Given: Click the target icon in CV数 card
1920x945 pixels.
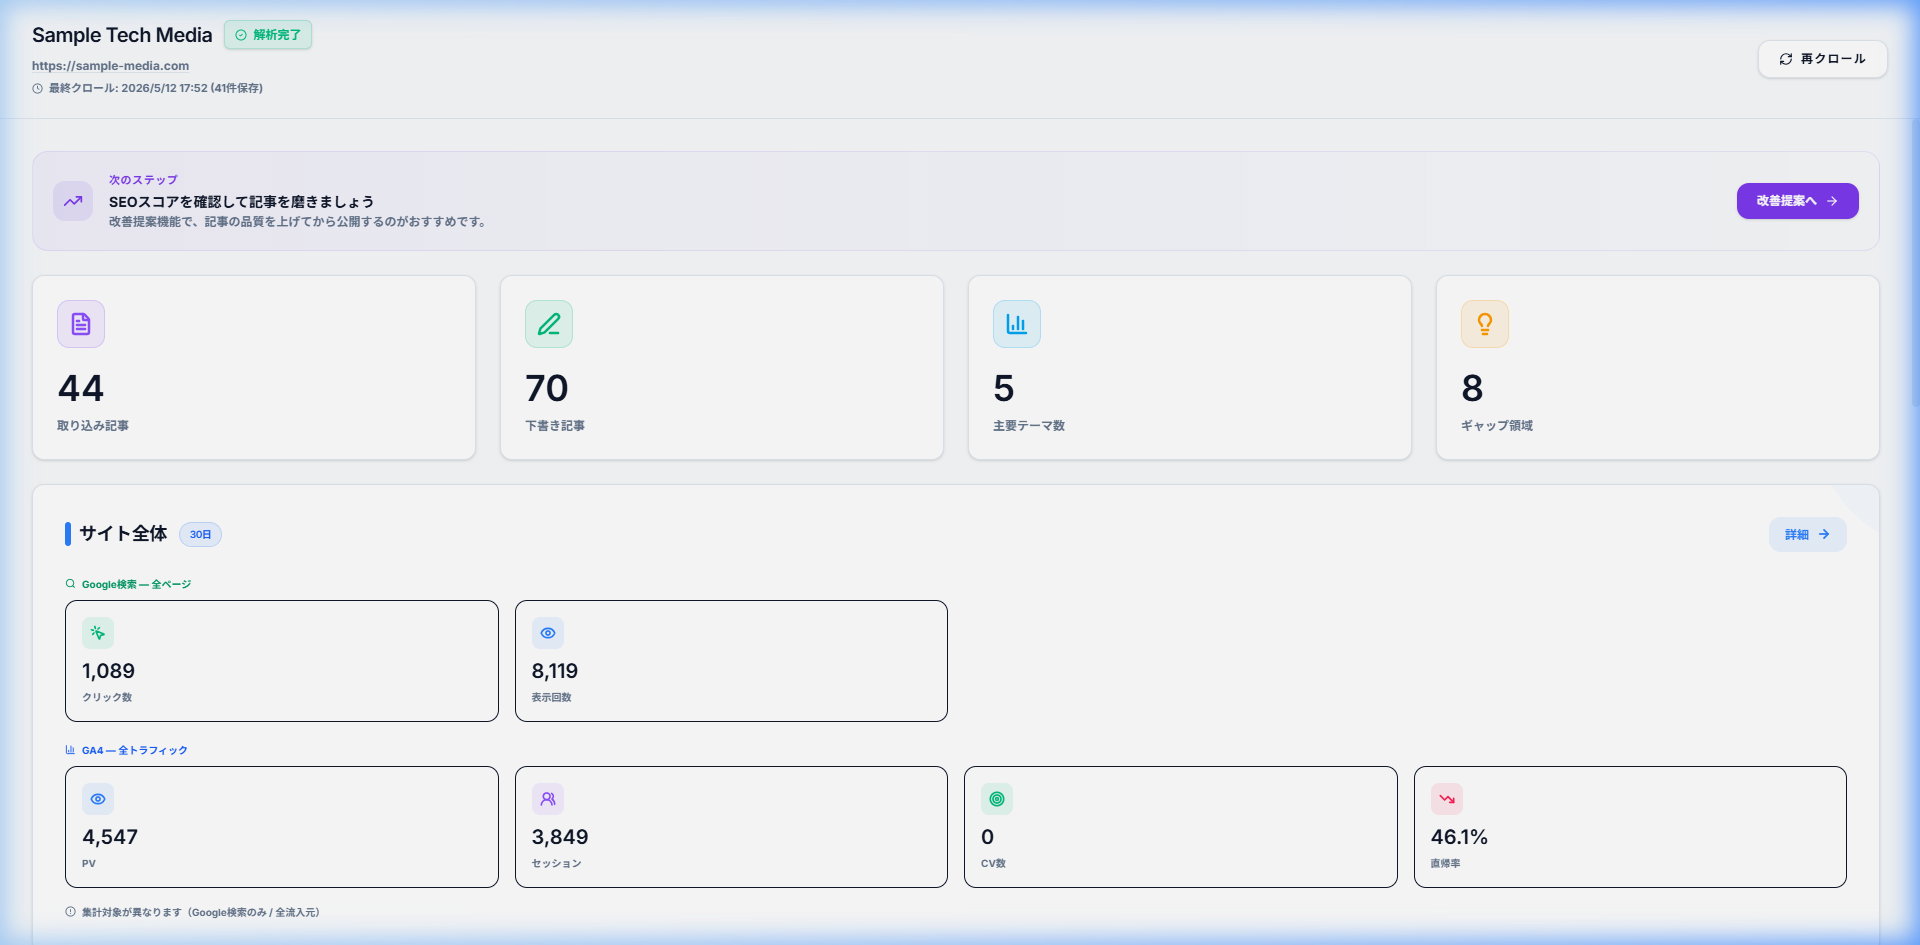Looking at the screenshot, I should coord(997,799).
